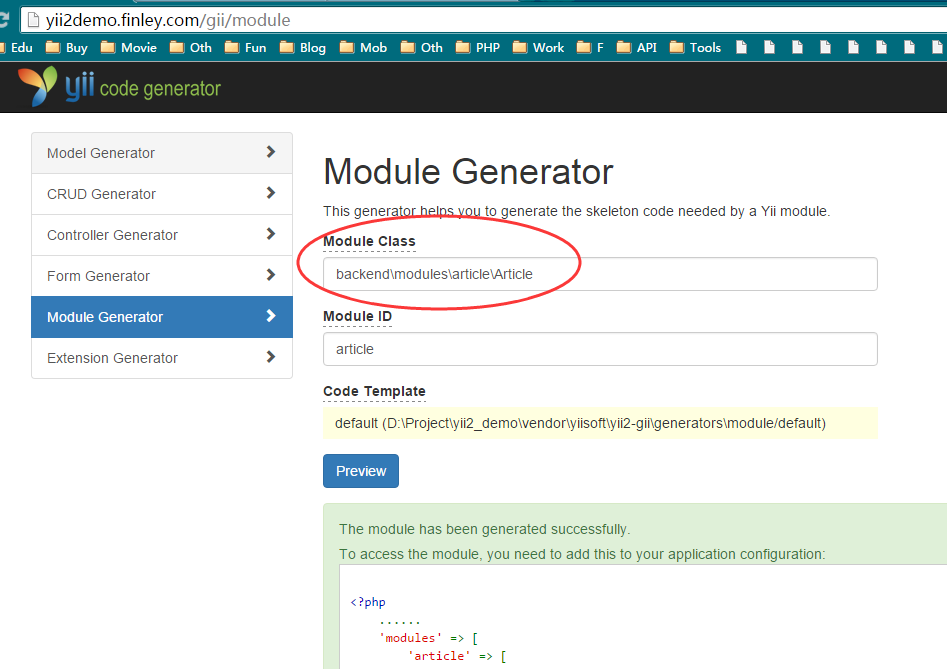947x669 pixels.
Task: Open the Blog bookmarks folder
Action: tap(303, 47)
